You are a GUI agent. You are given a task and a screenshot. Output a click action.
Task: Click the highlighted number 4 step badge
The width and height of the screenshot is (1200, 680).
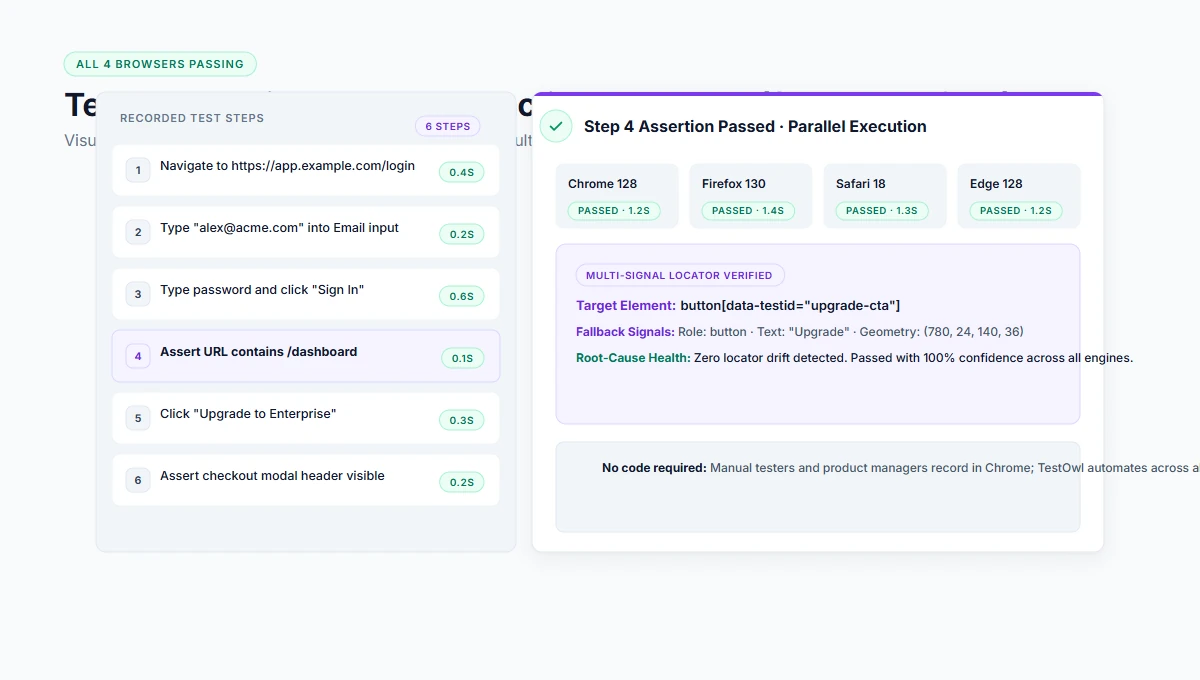[138, 356]
